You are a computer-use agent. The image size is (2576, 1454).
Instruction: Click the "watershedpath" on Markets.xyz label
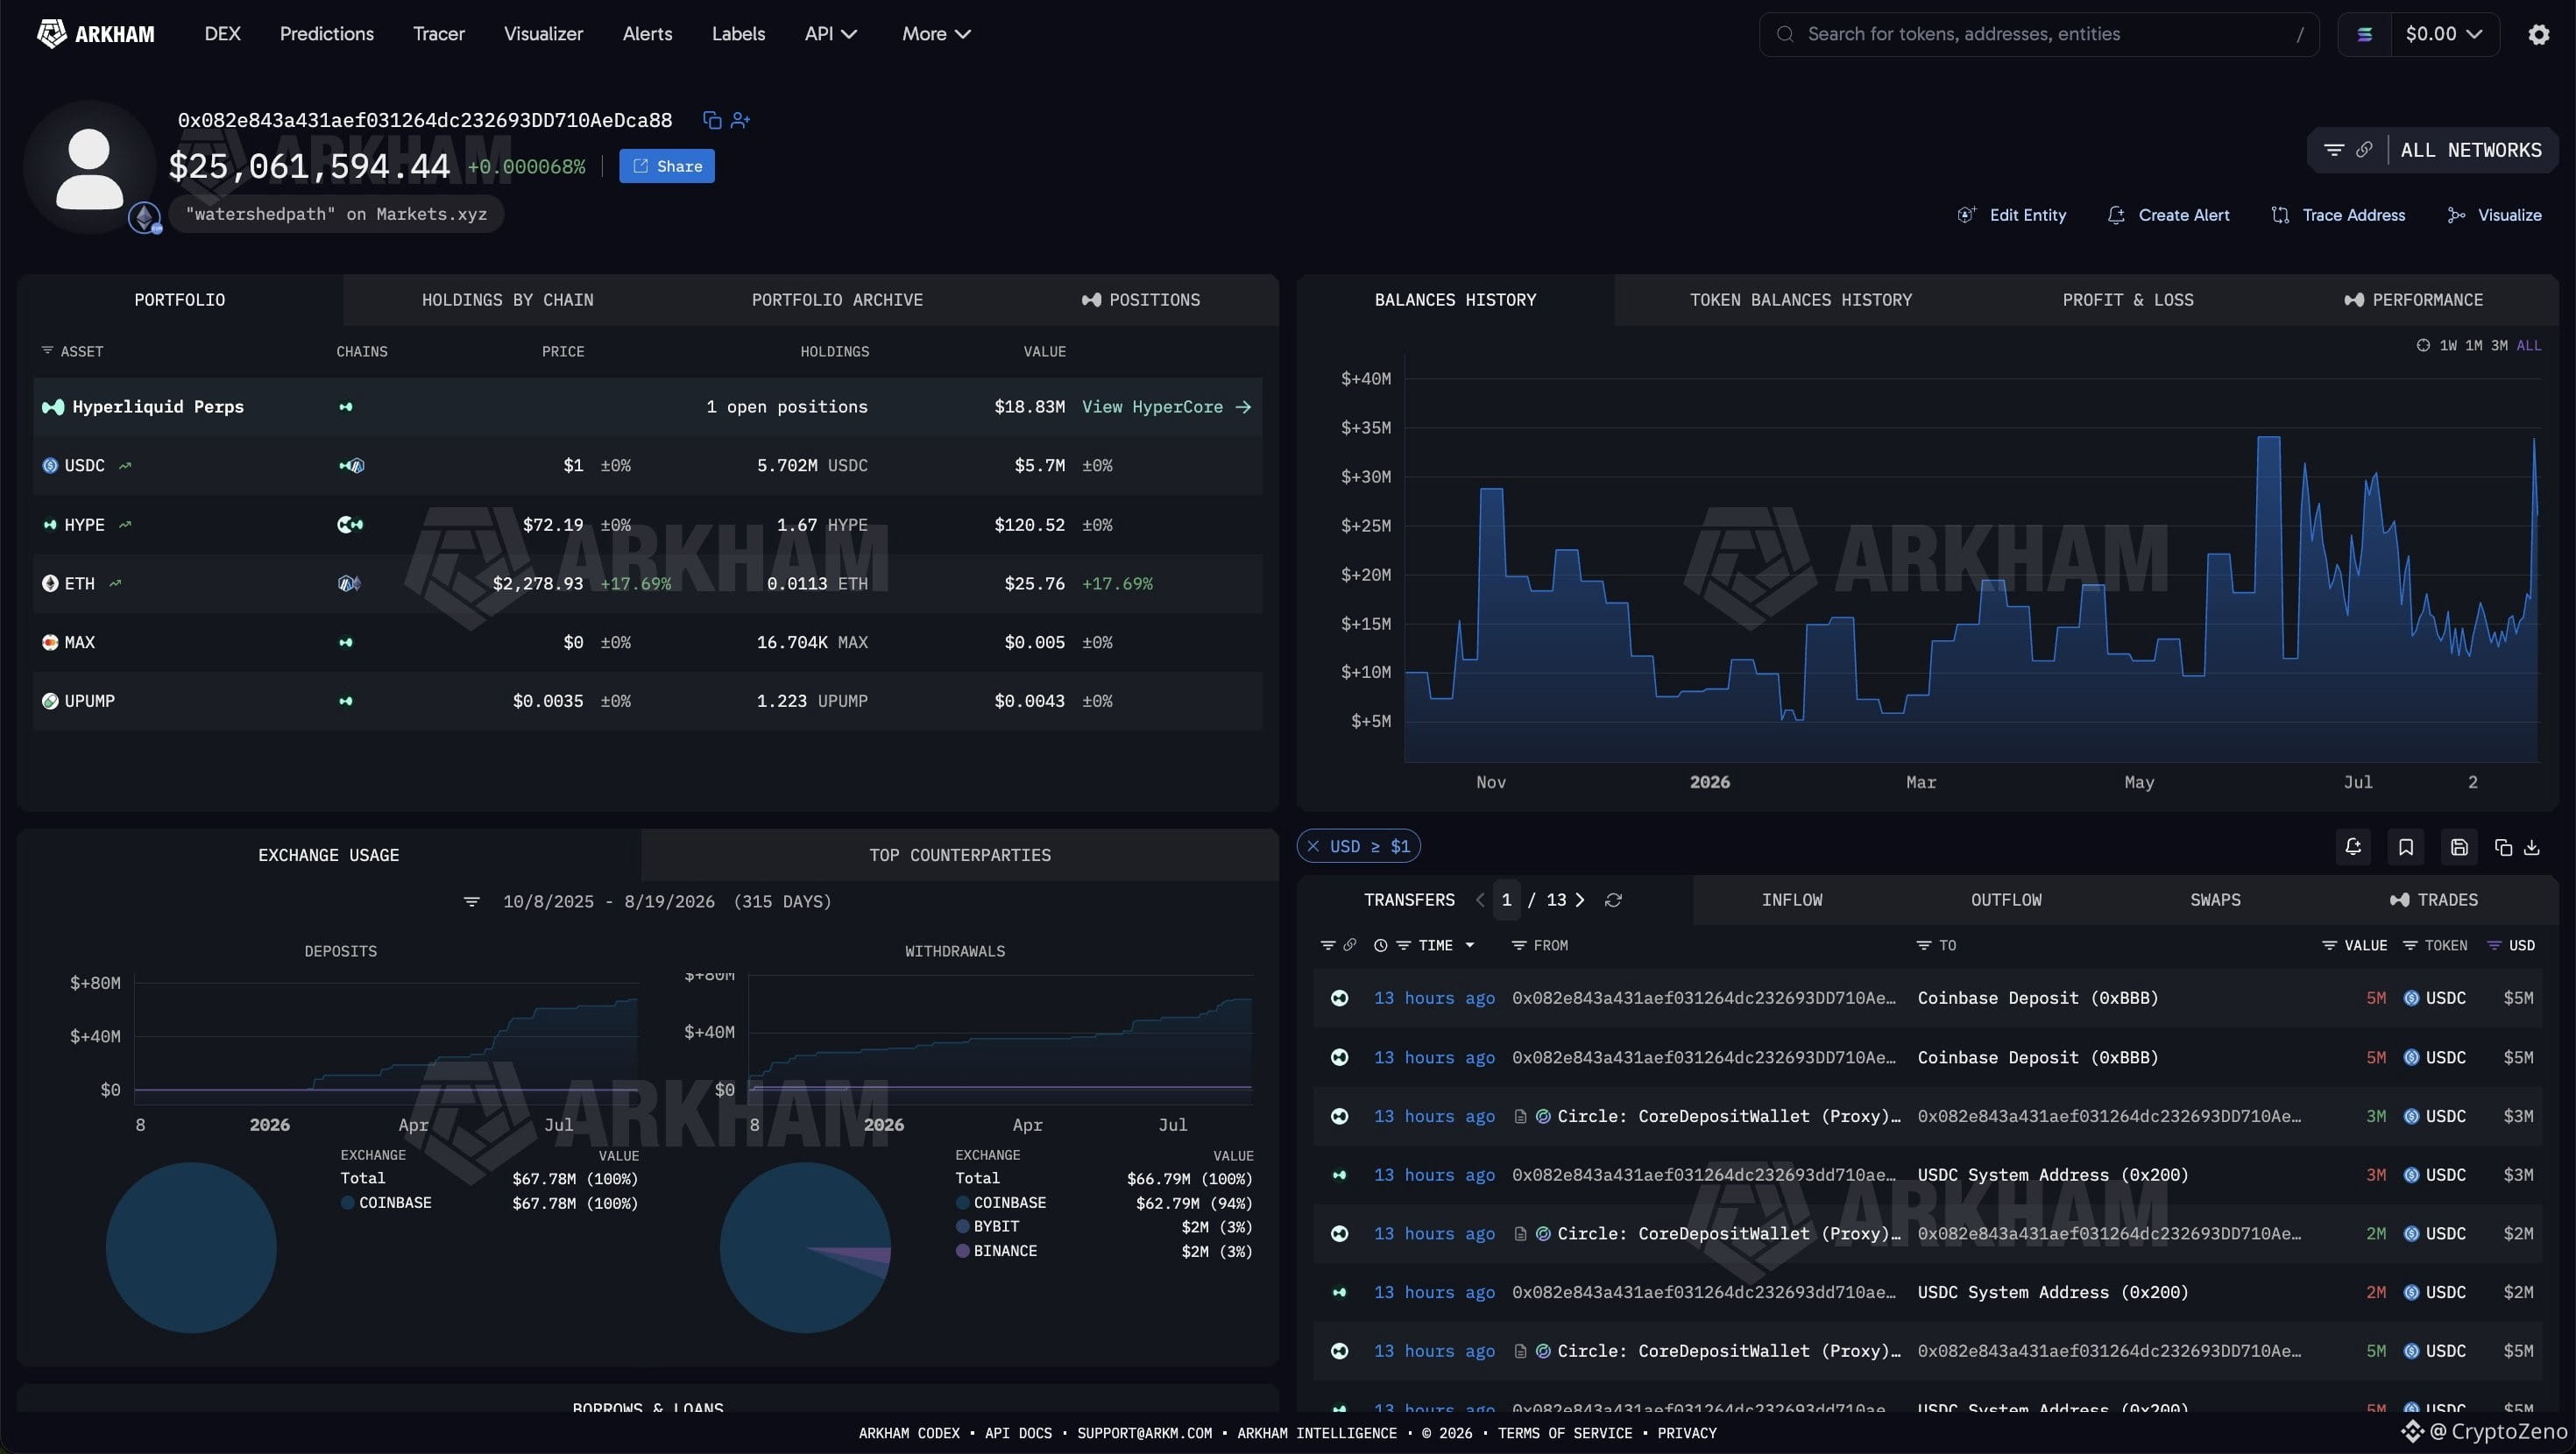[x=336, y=214]
